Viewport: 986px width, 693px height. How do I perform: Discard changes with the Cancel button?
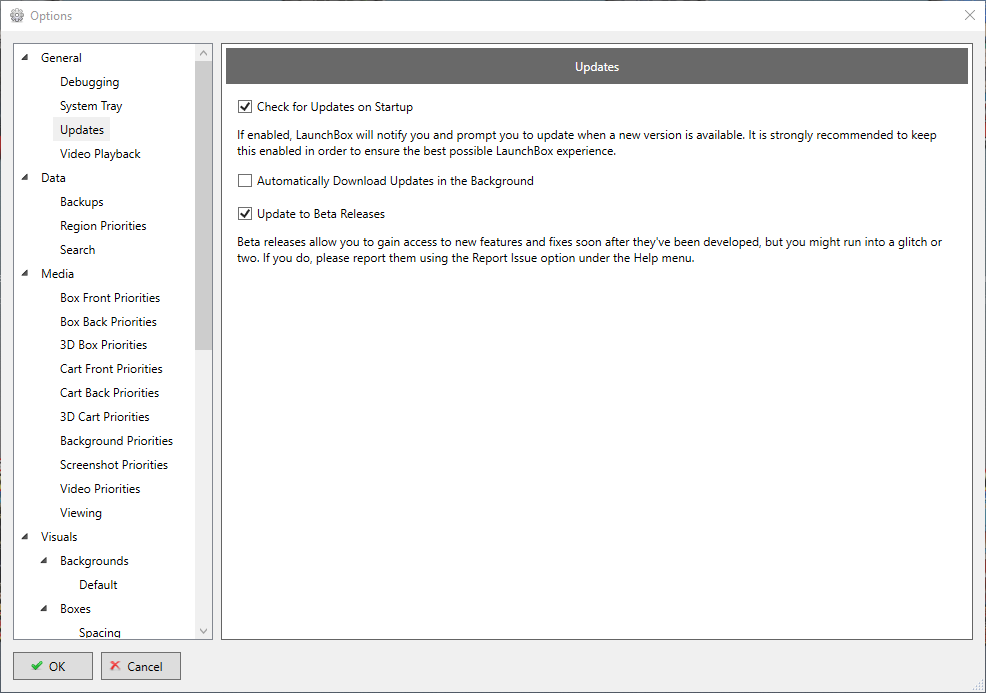pyautogui.click(x=141, y=666)
